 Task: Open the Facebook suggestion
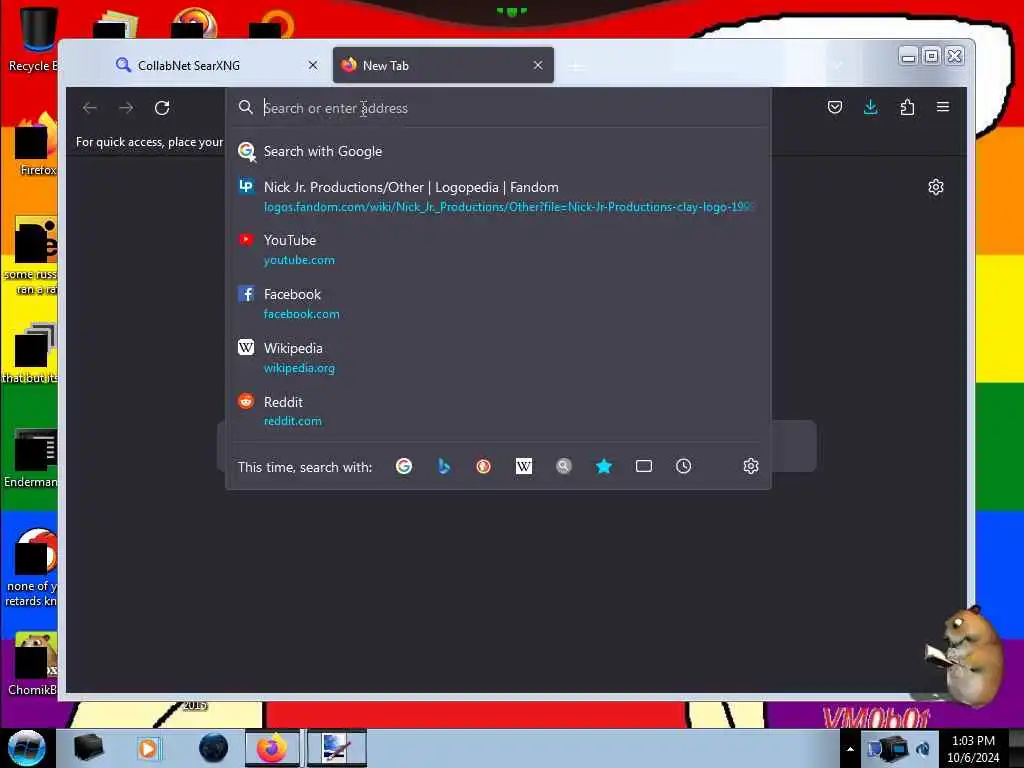[x=498, y=304]
